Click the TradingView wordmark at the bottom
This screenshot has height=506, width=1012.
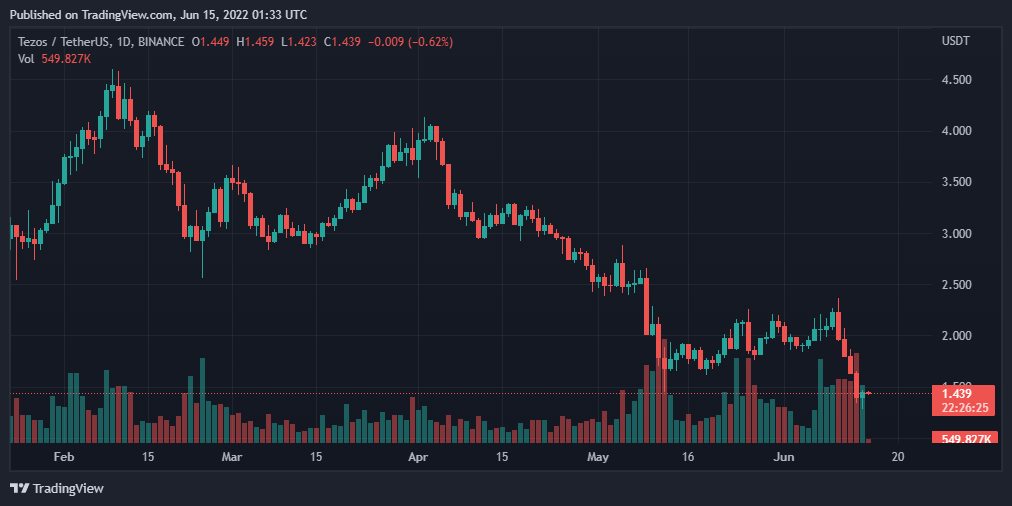(x=68, y=489)
